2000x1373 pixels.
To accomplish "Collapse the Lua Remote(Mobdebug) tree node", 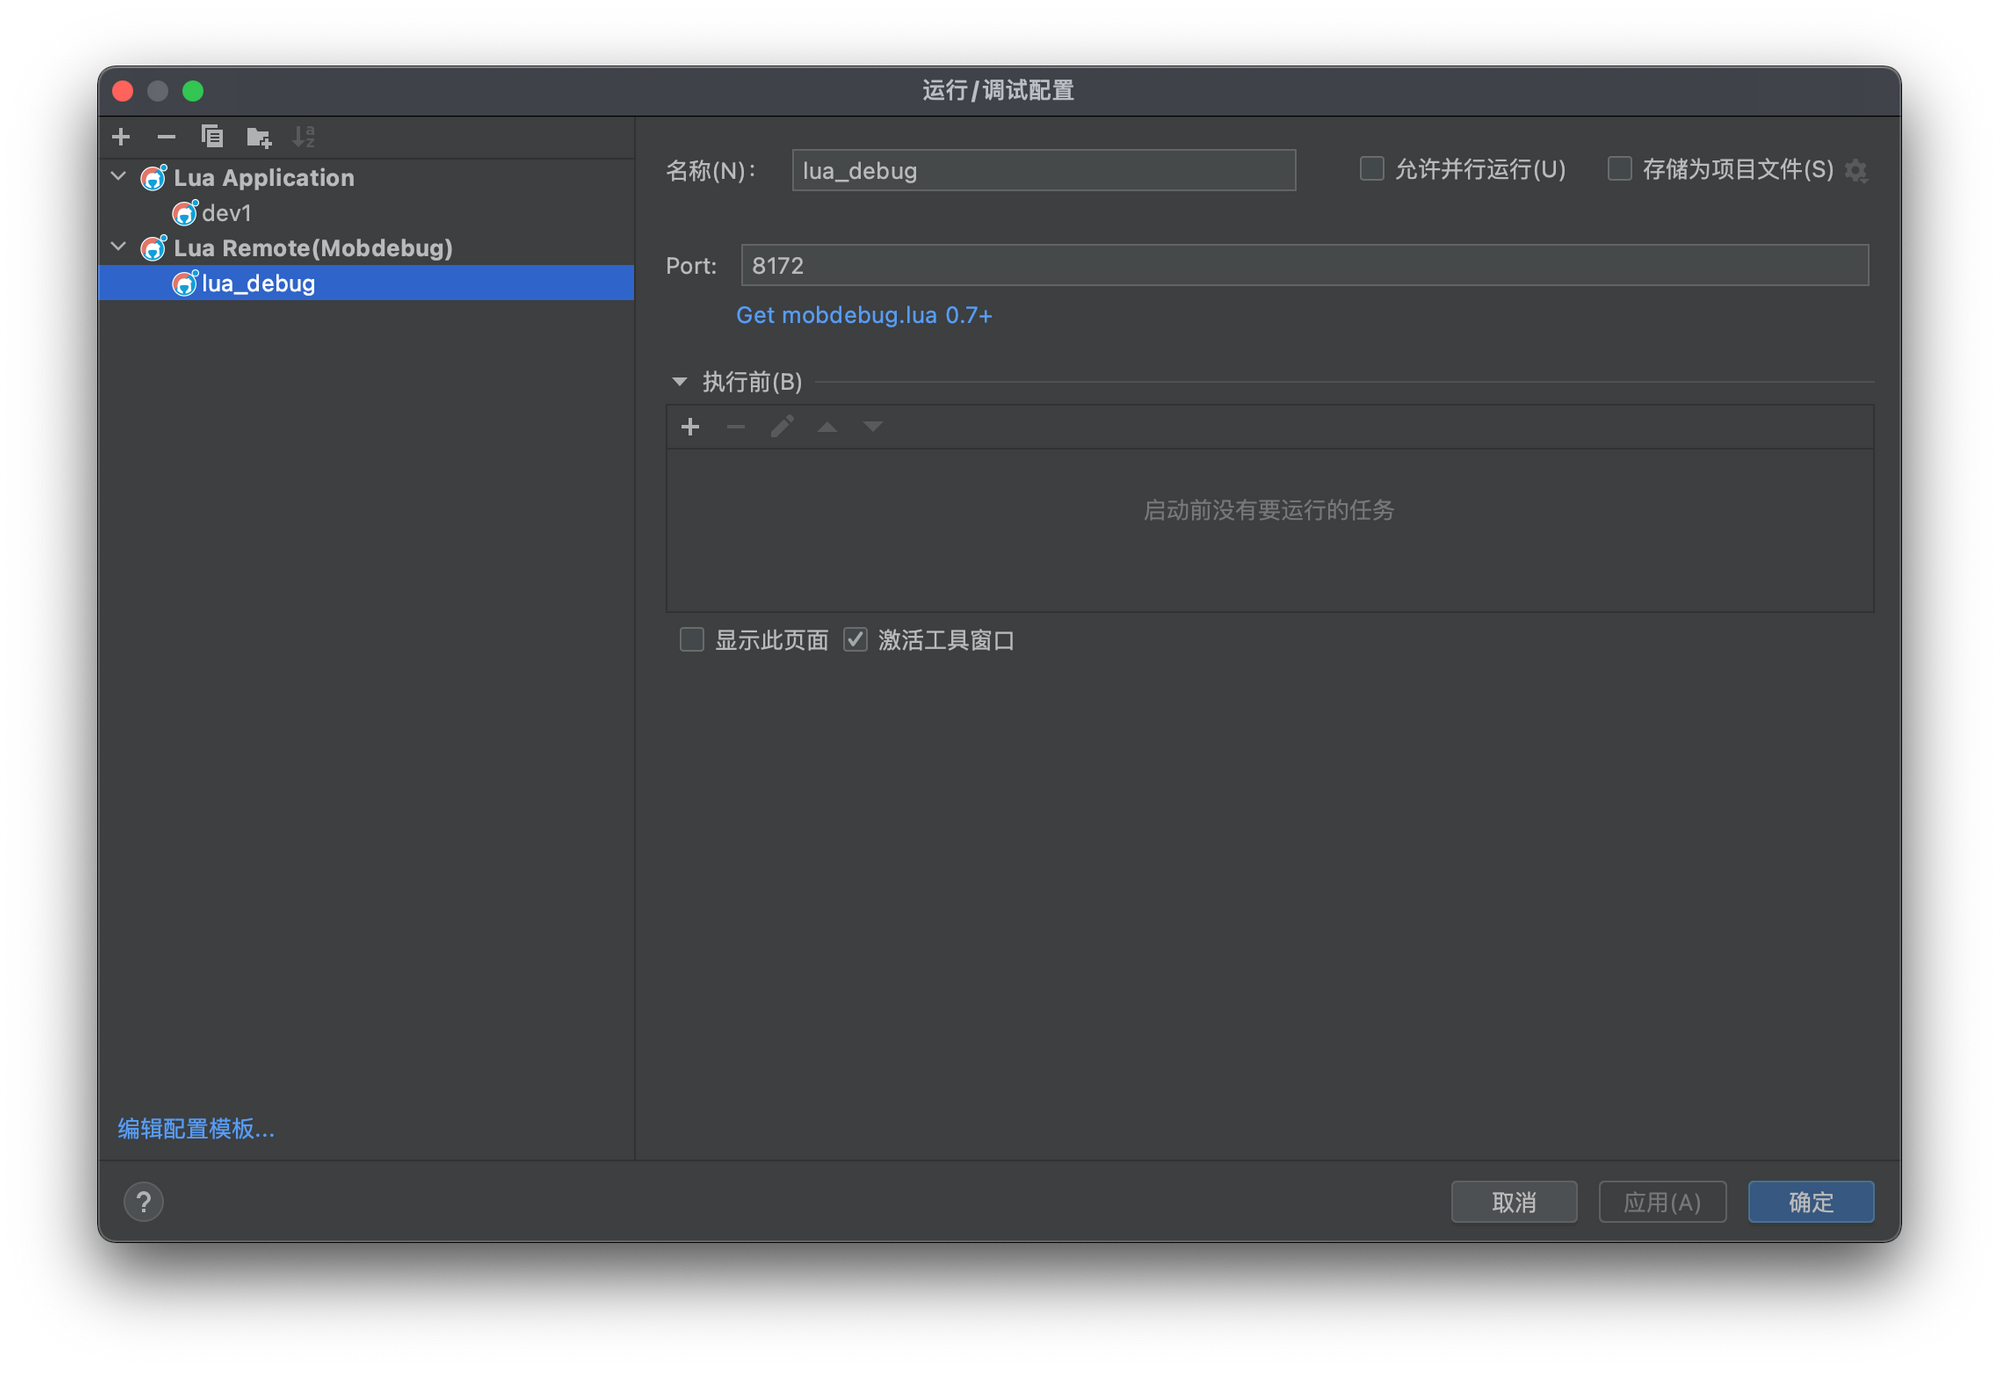I will 119,247.
